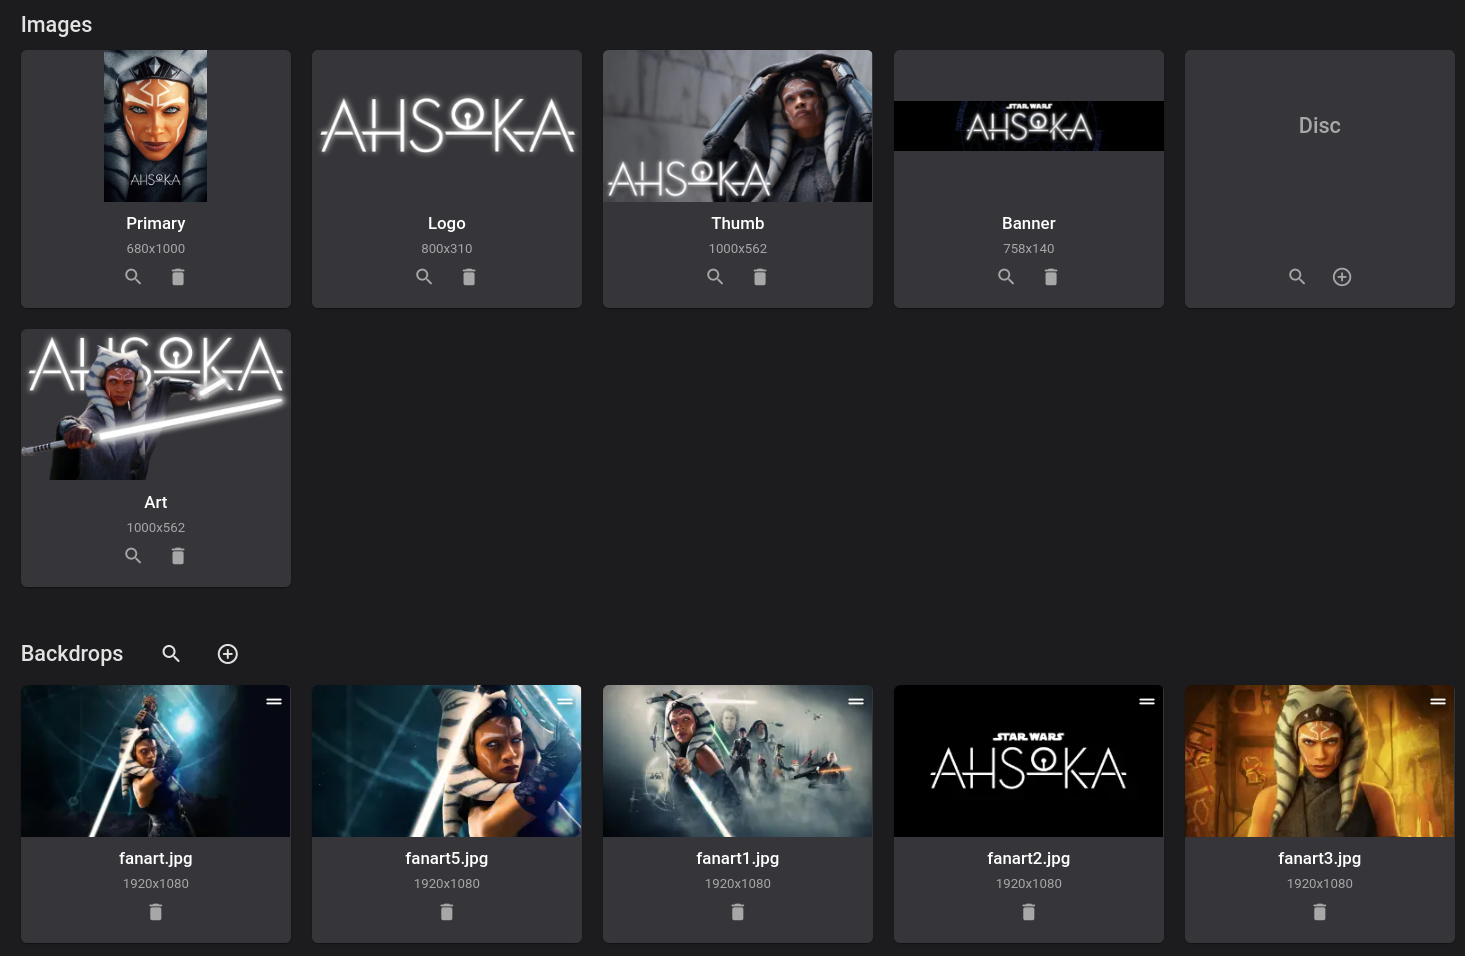
Task: Search for a new Art image
Action: [133, 556]
